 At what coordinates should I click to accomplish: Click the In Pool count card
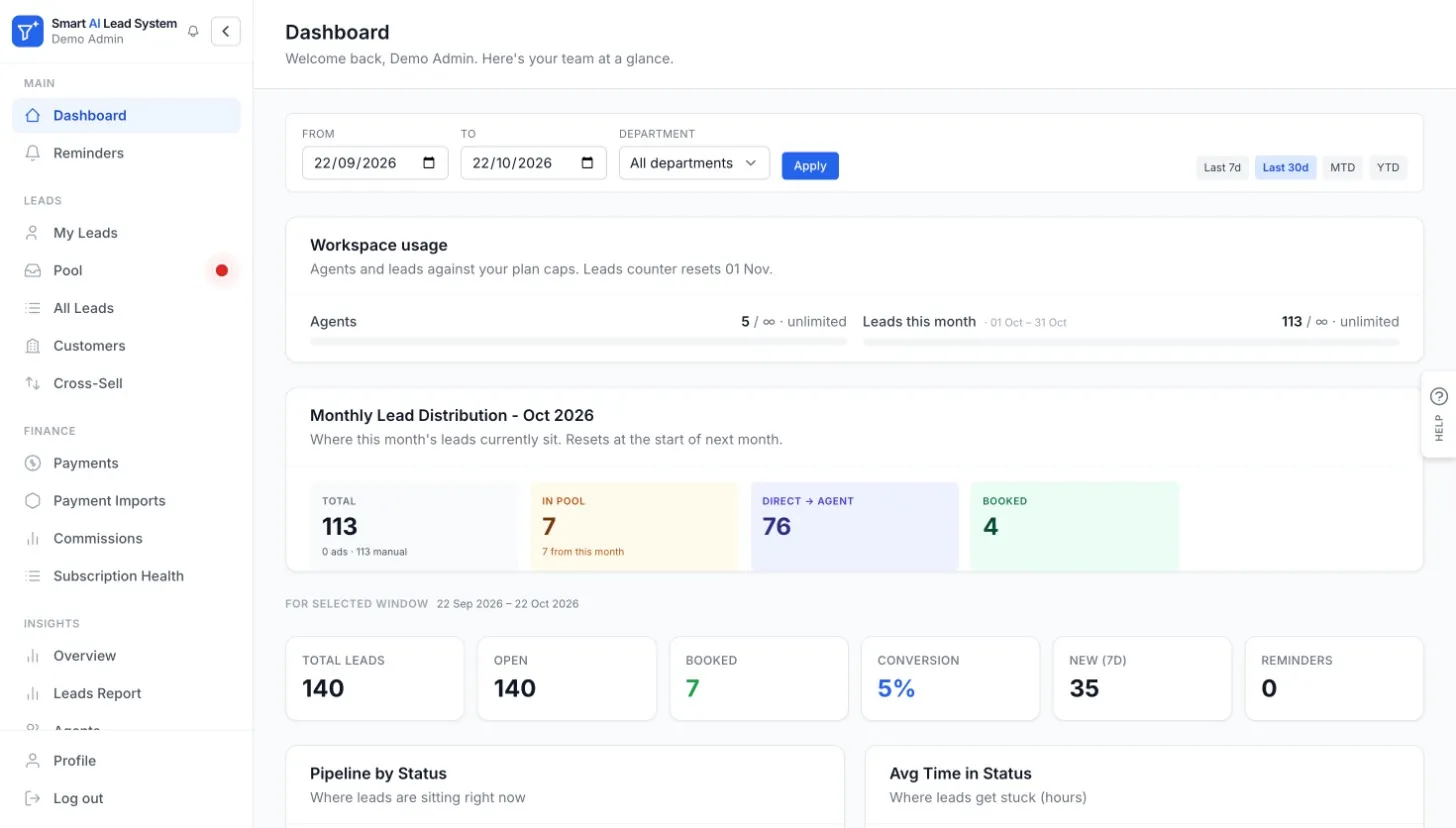(634, 526)
